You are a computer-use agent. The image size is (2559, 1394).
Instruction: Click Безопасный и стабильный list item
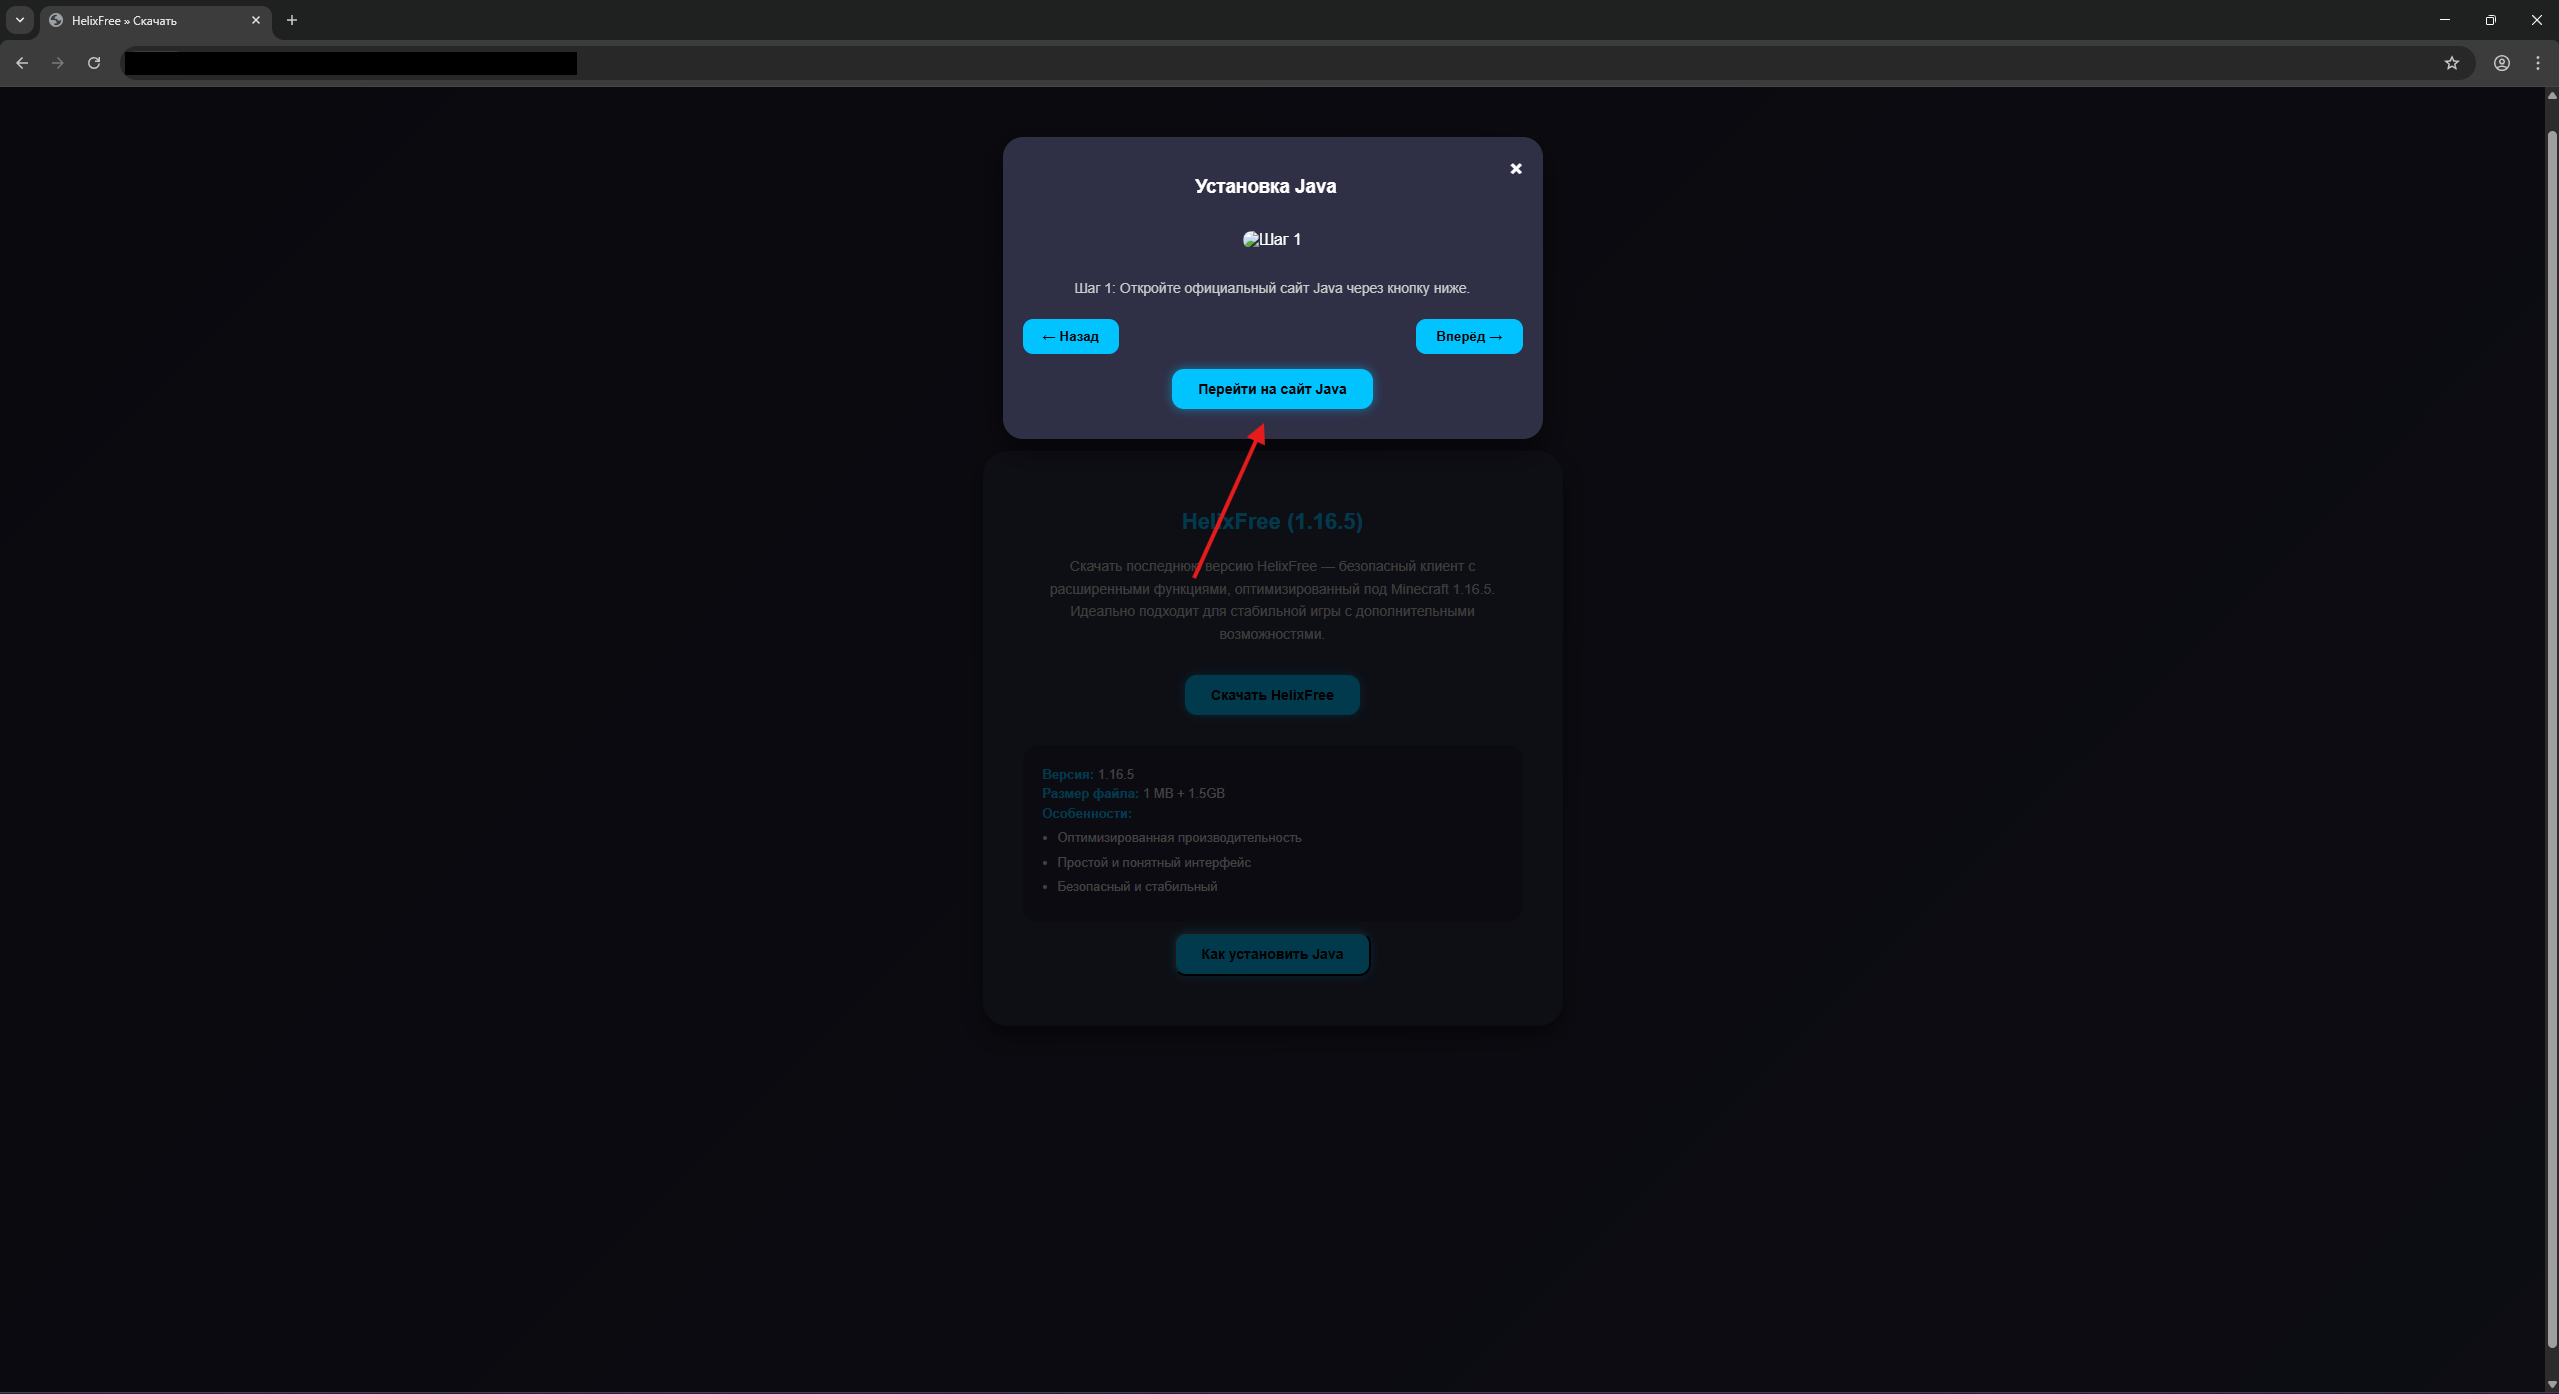1137,887
